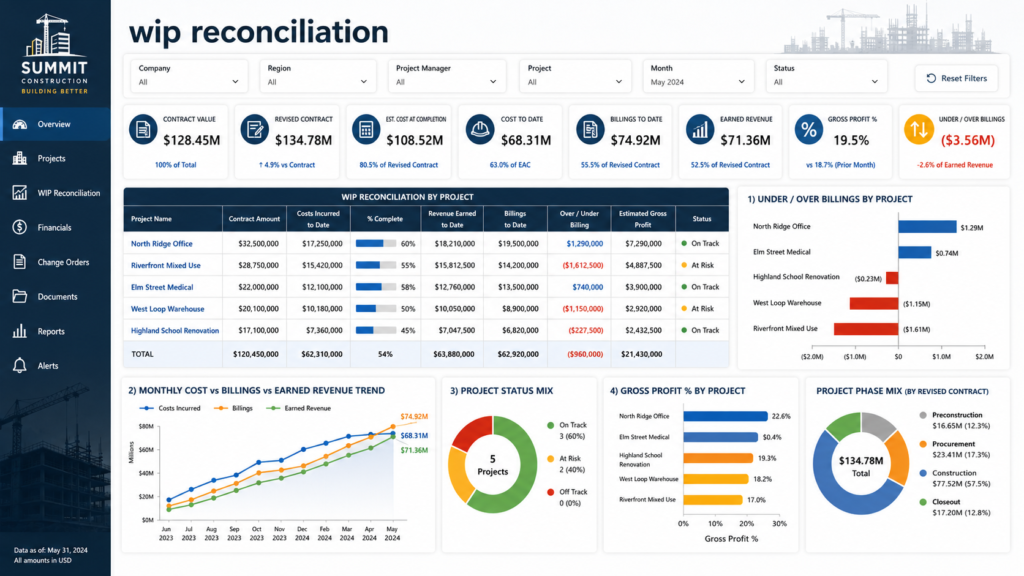Viewport: 1024px width, 576px height.
Task: Open the Project Manager filter dropdown
Action: click(447, 76)
